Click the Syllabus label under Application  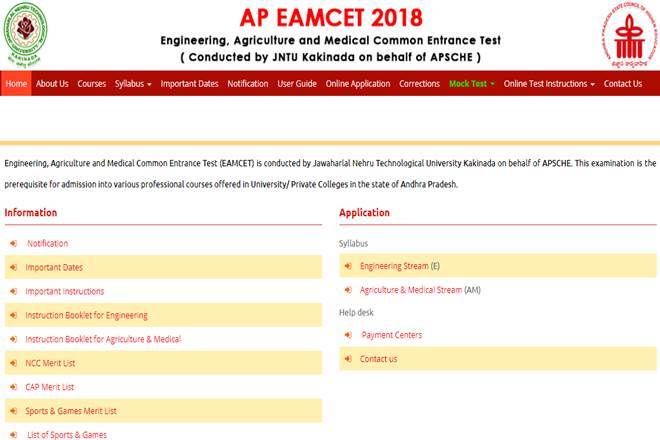click(x=354, y=243)
